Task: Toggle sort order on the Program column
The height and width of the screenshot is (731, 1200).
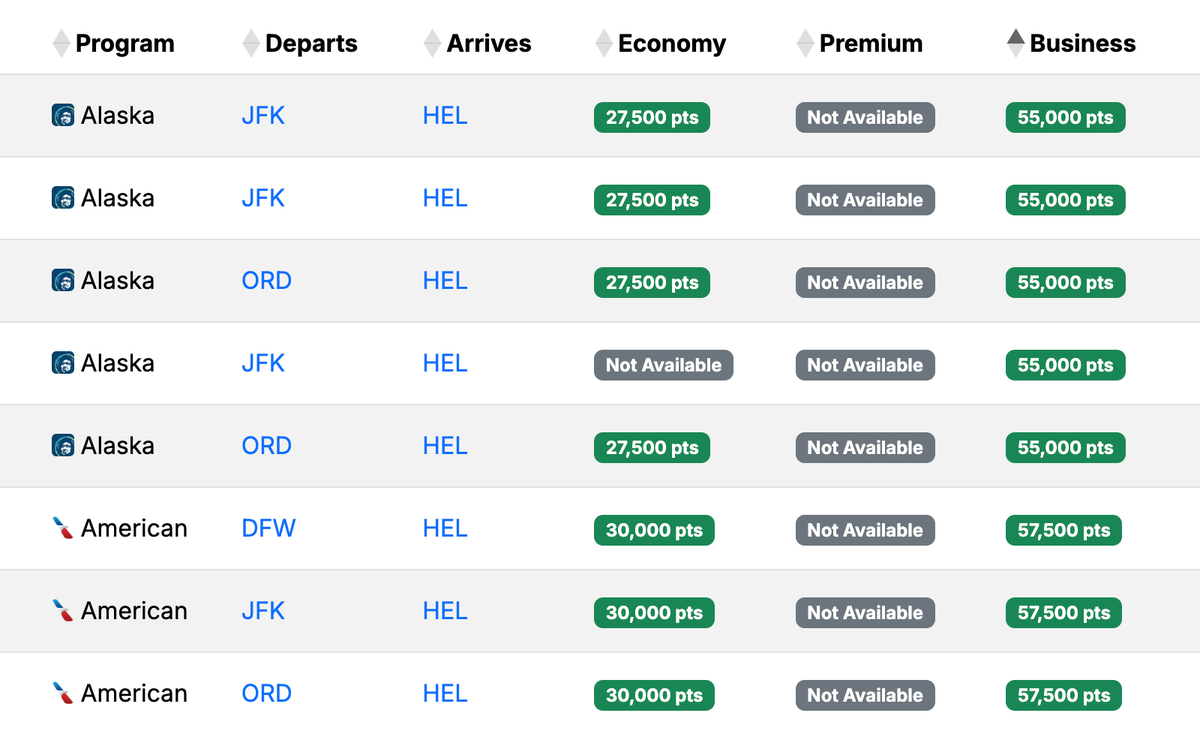Action: [59, 43]
